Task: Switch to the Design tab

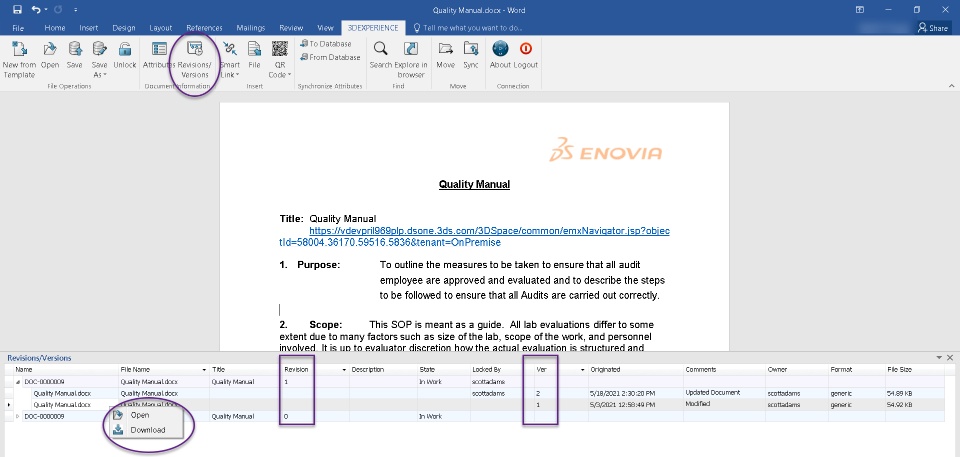Action: click(124, 28)
